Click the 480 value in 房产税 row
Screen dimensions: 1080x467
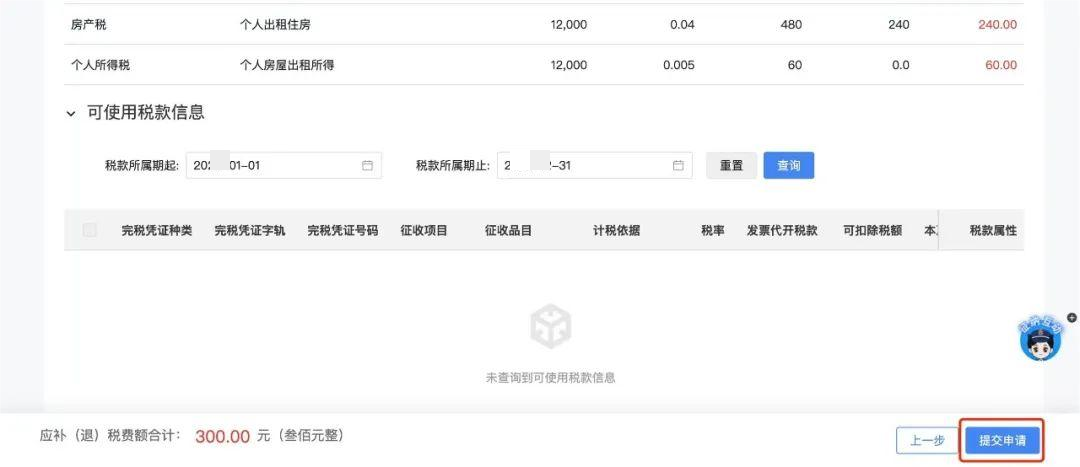coord(791,25)
